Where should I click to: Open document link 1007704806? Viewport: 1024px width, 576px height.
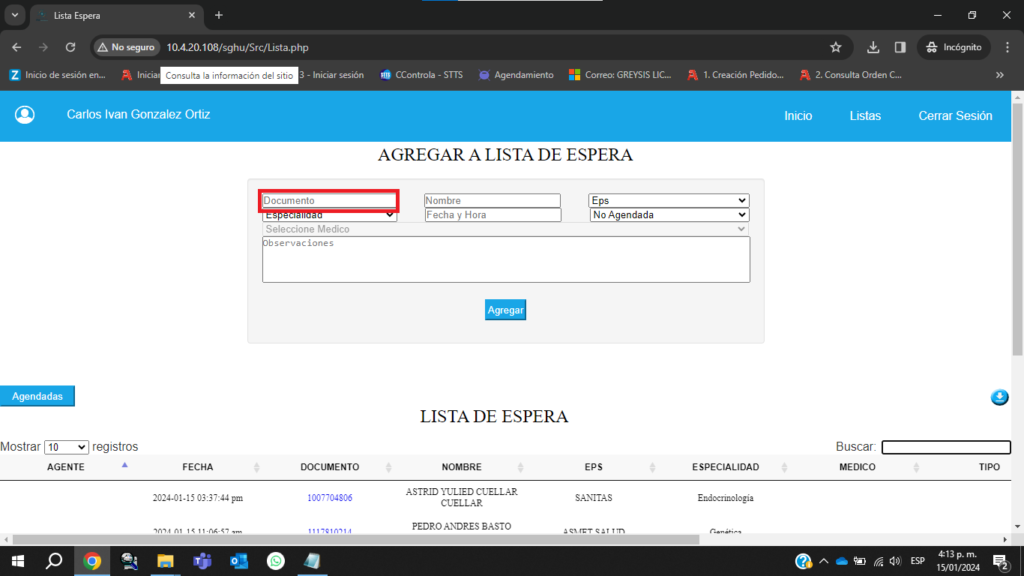(x=329, y=497)
